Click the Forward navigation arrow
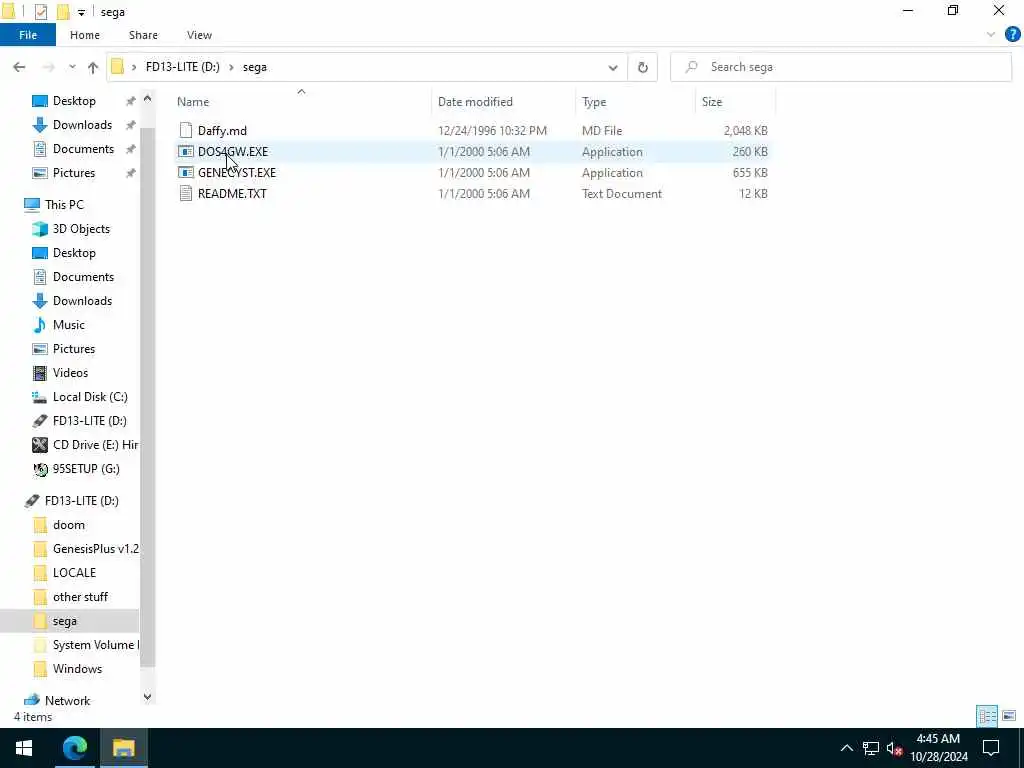Viewport: 1024px width, 768px height. tap(48, 67)
